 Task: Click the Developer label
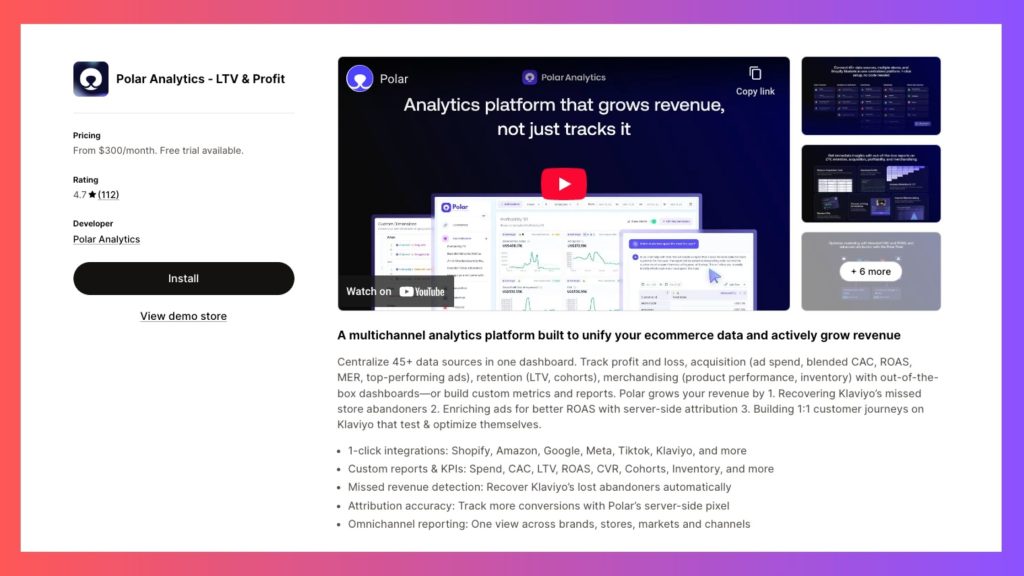tap(93, 223)
